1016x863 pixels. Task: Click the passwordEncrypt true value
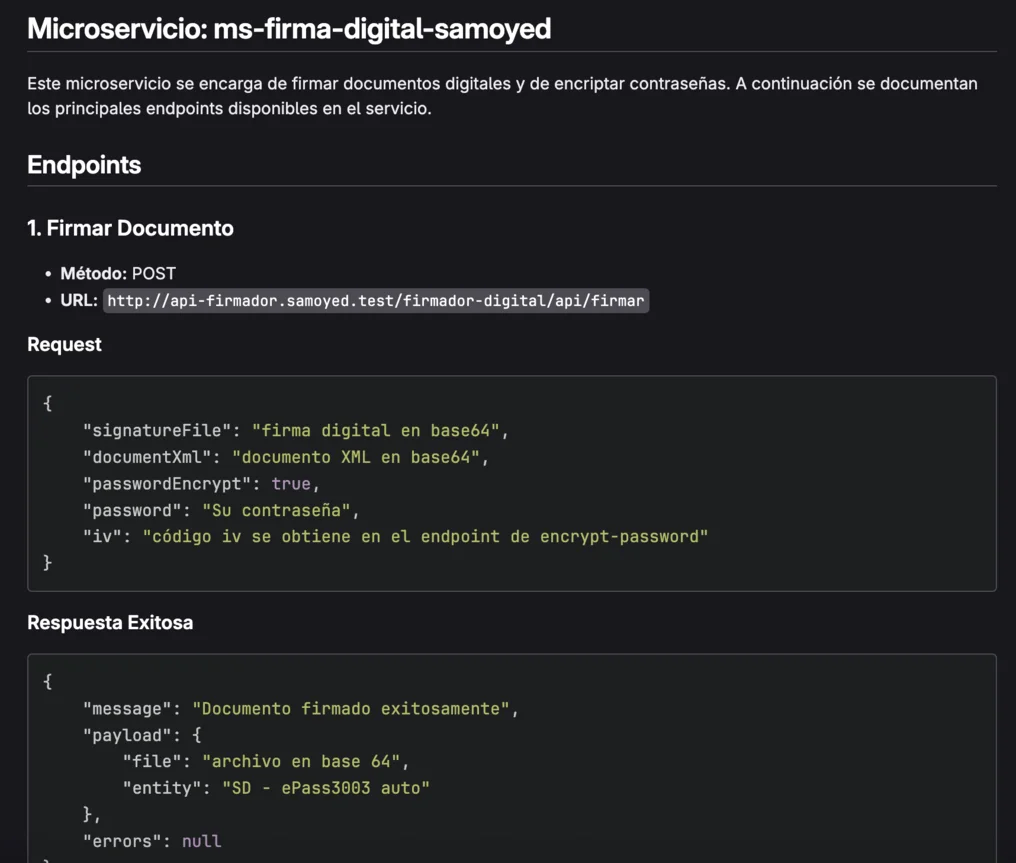tap(292, 483)
